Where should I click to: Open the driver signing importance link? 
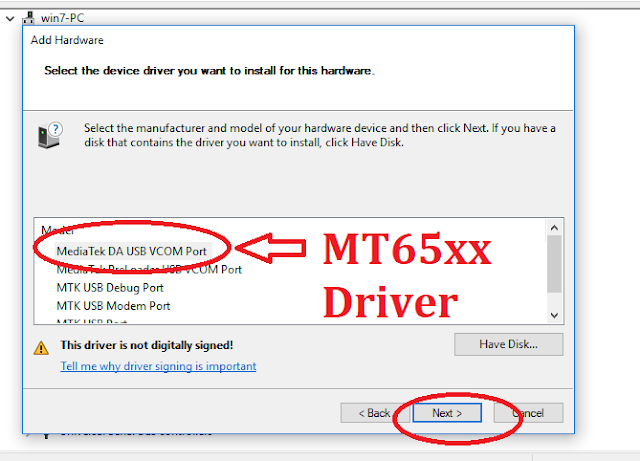point(158,366)
